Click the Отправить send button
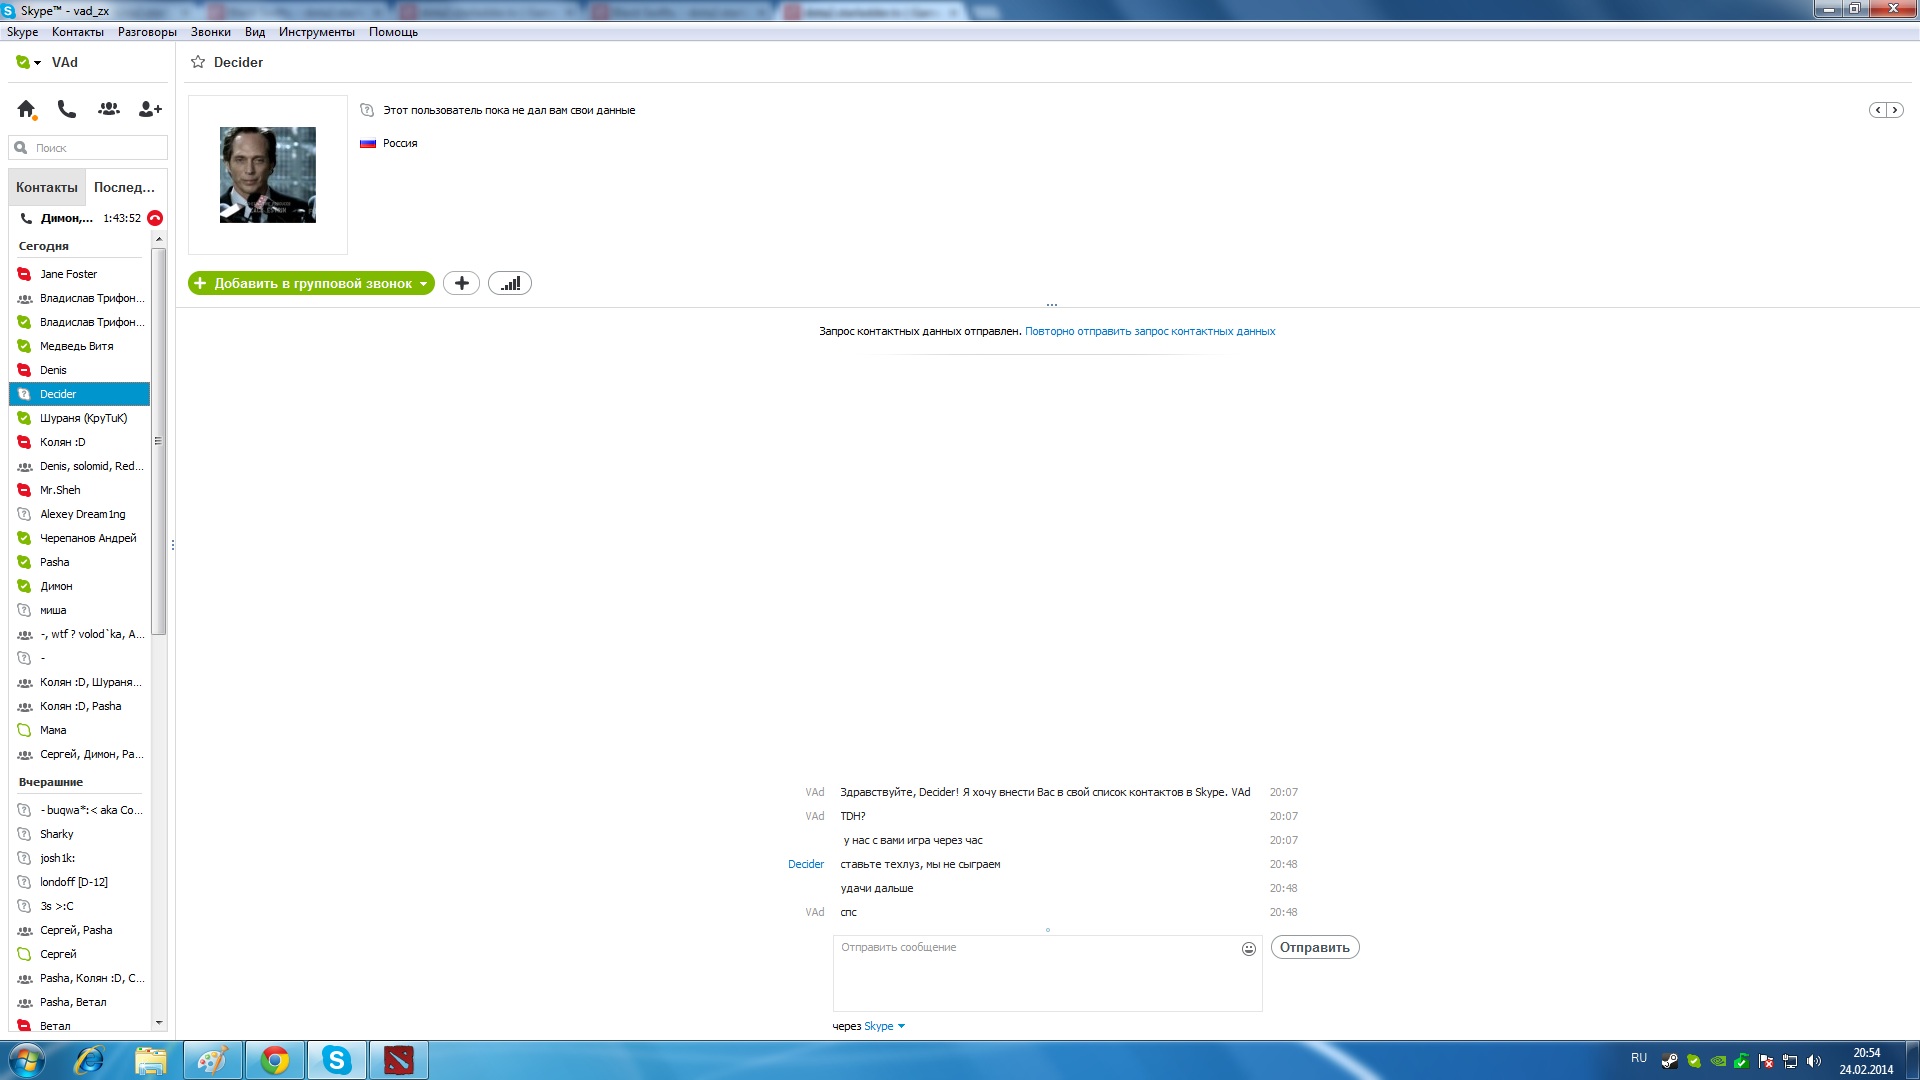Screen dimensions: 1920x1080 click(1314, 947)
